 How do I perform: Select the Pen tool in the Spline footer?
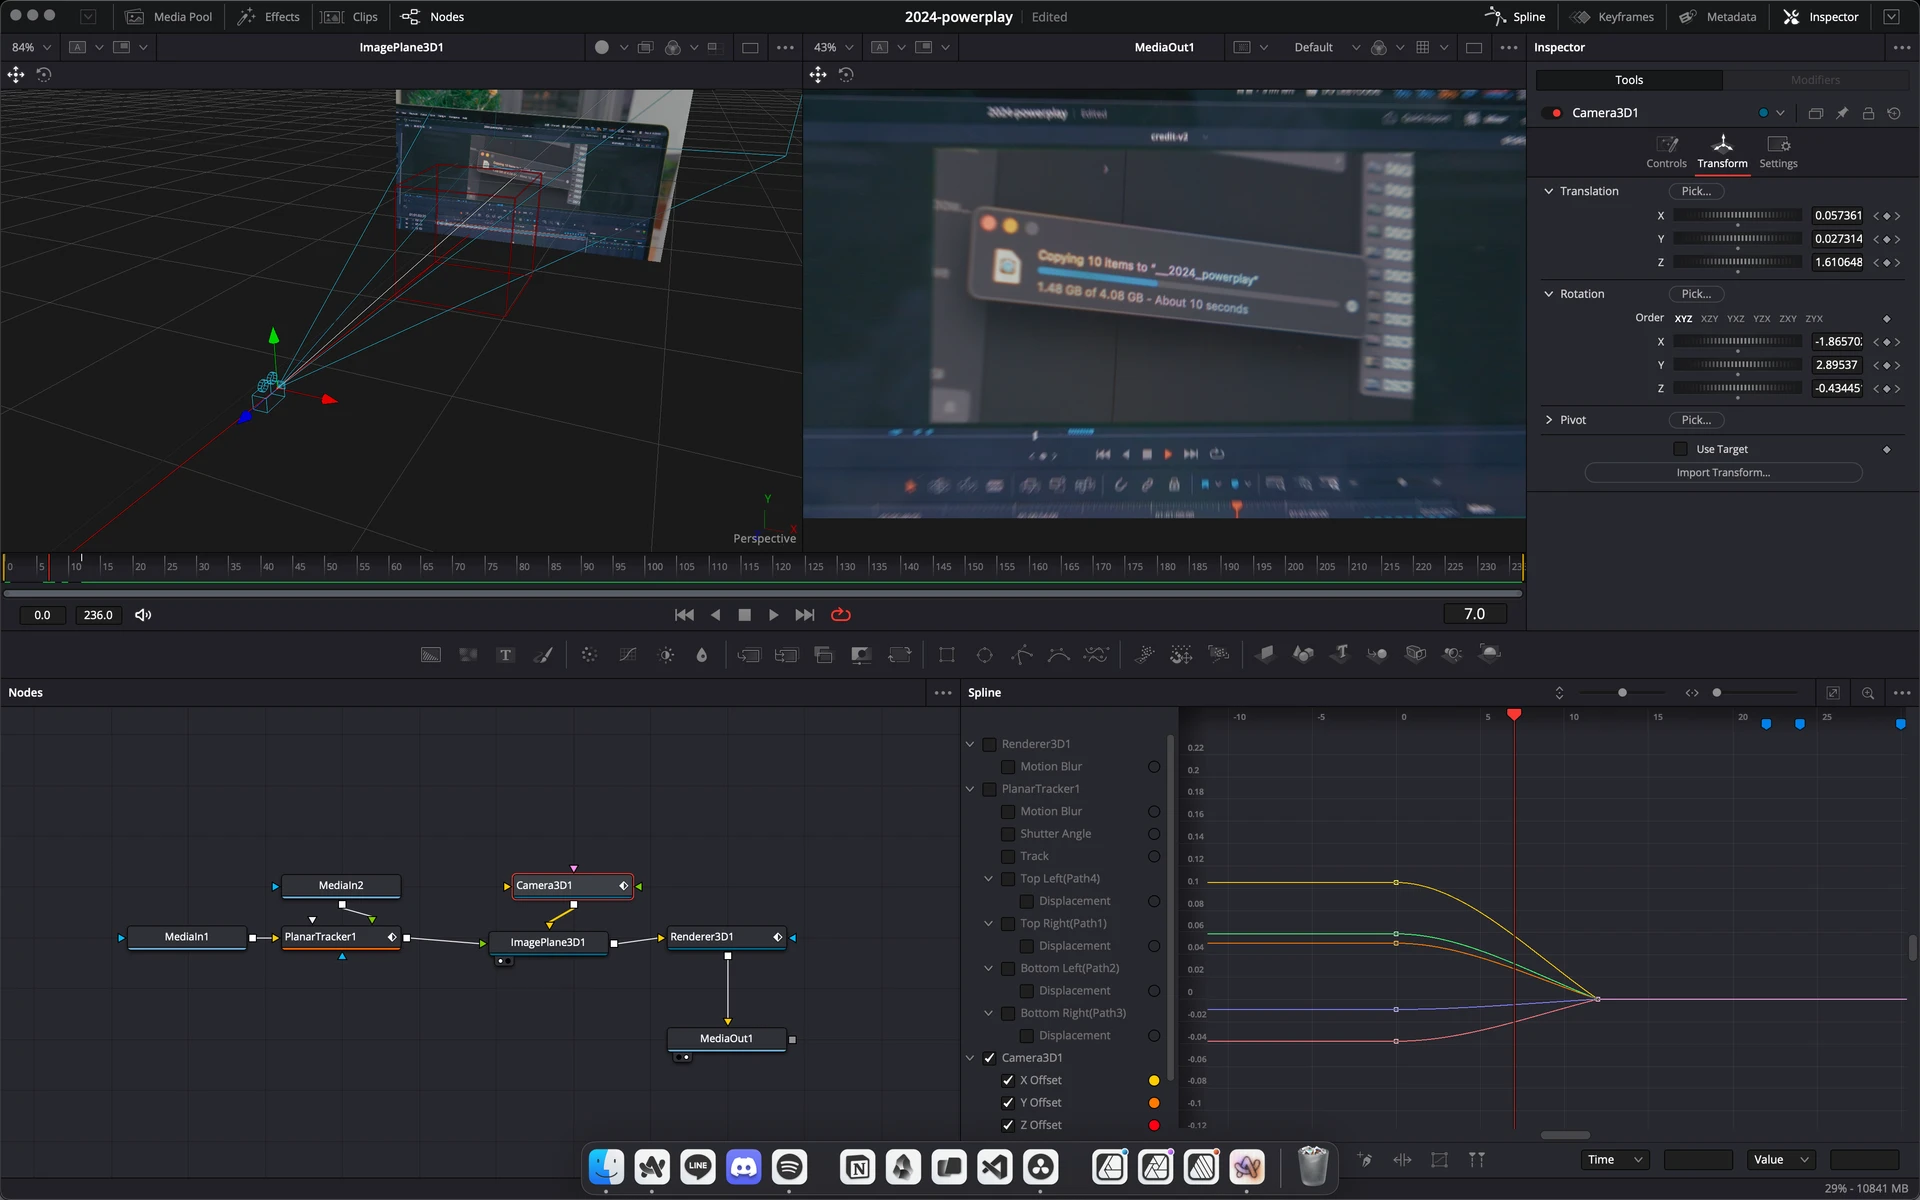(1363, 1160)
